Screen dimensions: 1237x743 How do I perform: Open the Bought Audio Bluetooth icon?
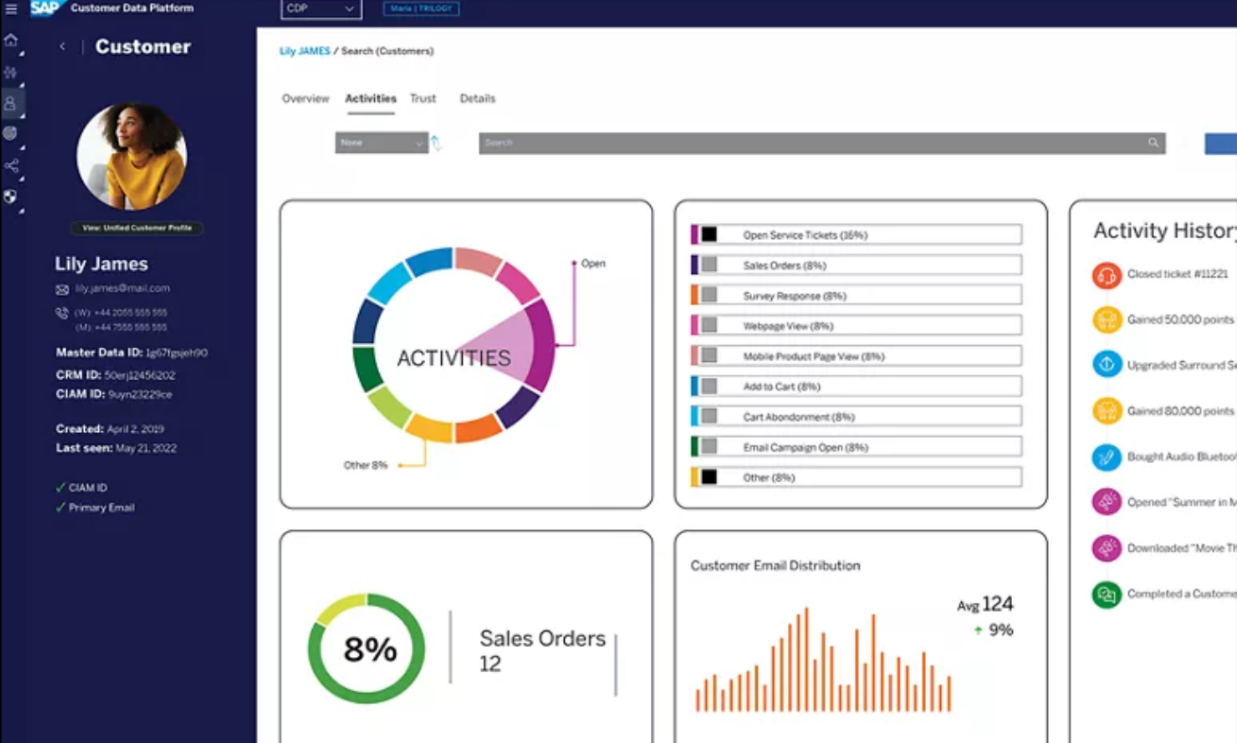pos(1106,457)
